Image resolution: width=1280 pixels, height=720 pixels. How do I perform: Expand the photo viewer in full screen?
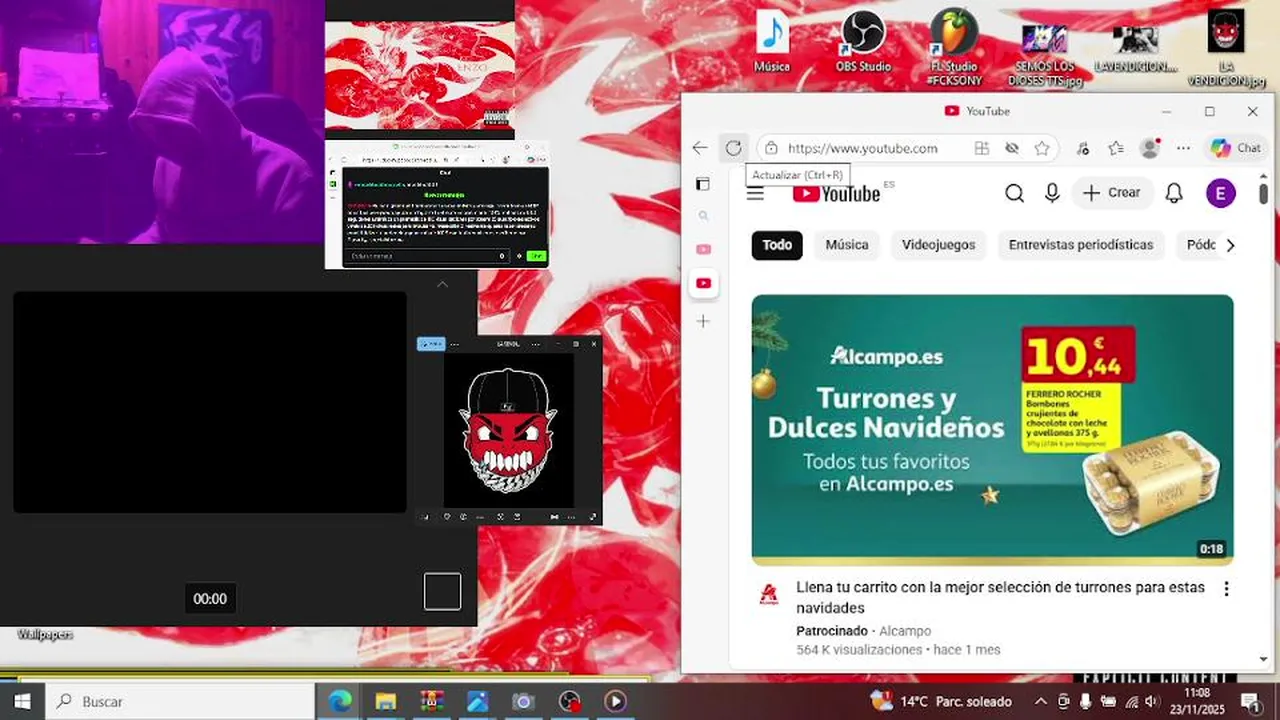593,517
